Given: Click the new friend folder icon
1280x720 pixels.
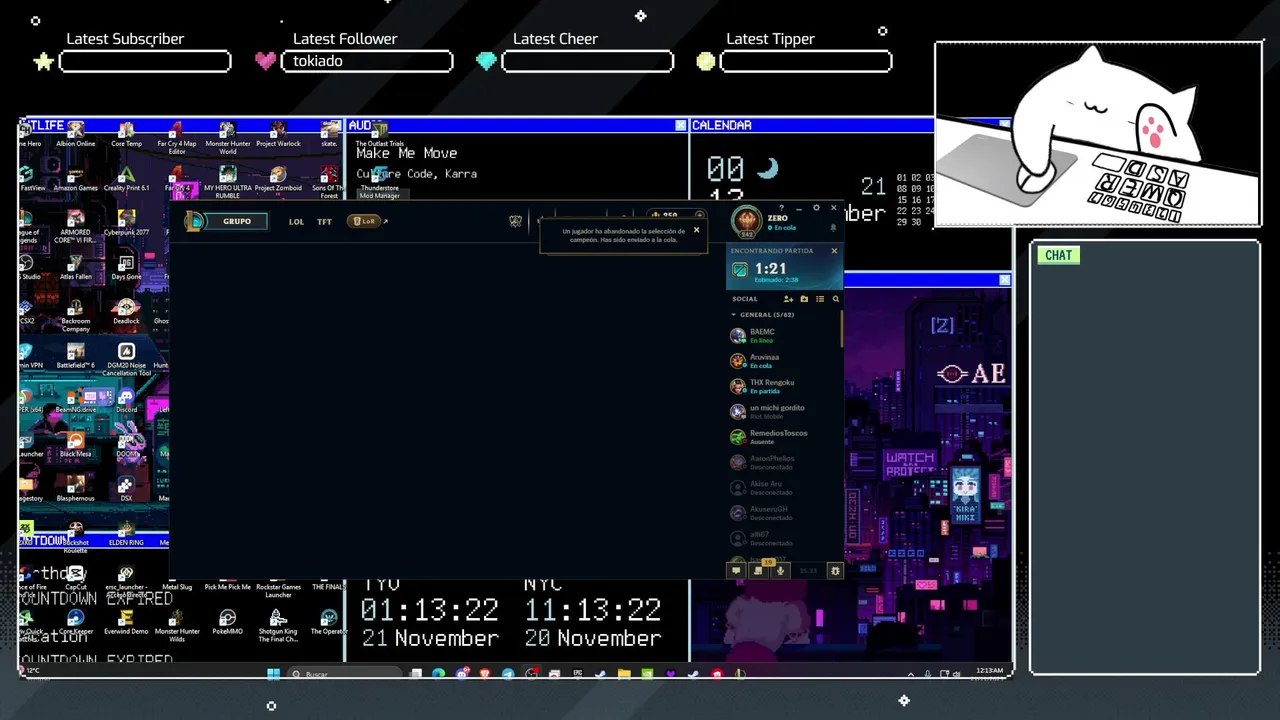Looking at the screenshot, I should 804,299.
